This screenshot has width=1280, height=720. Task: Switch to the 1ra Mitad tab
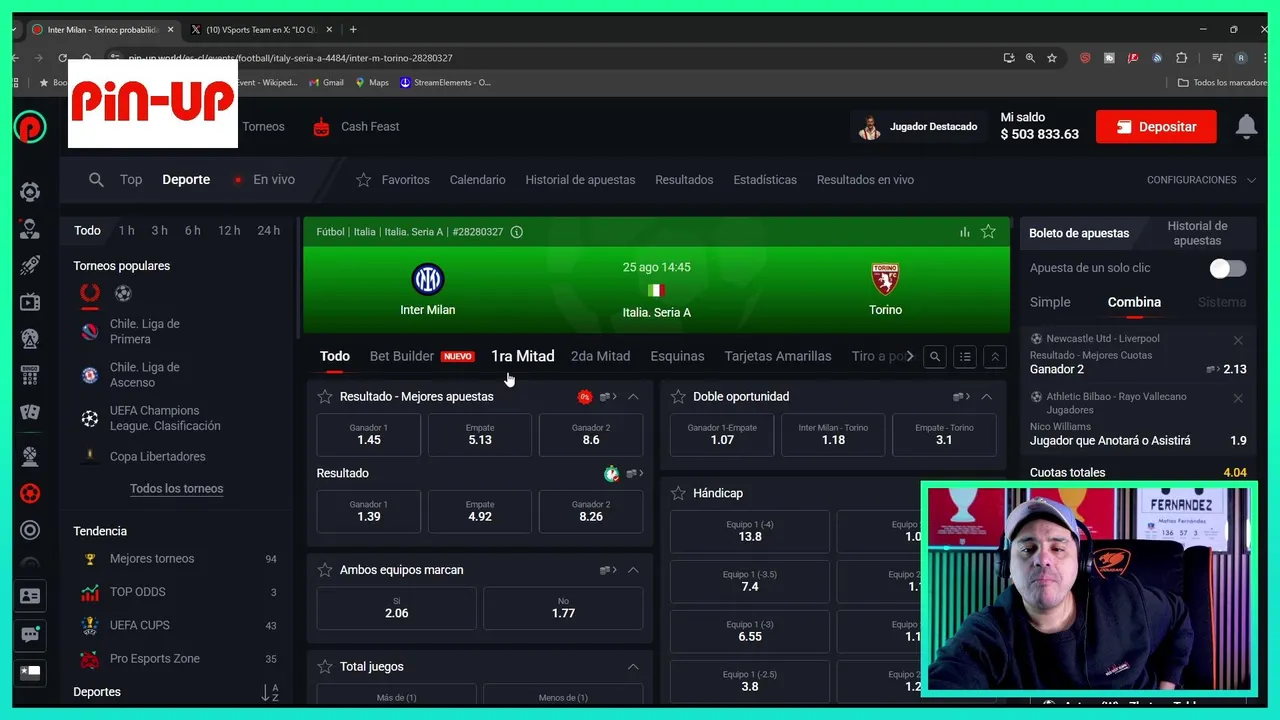pos(522,356)
